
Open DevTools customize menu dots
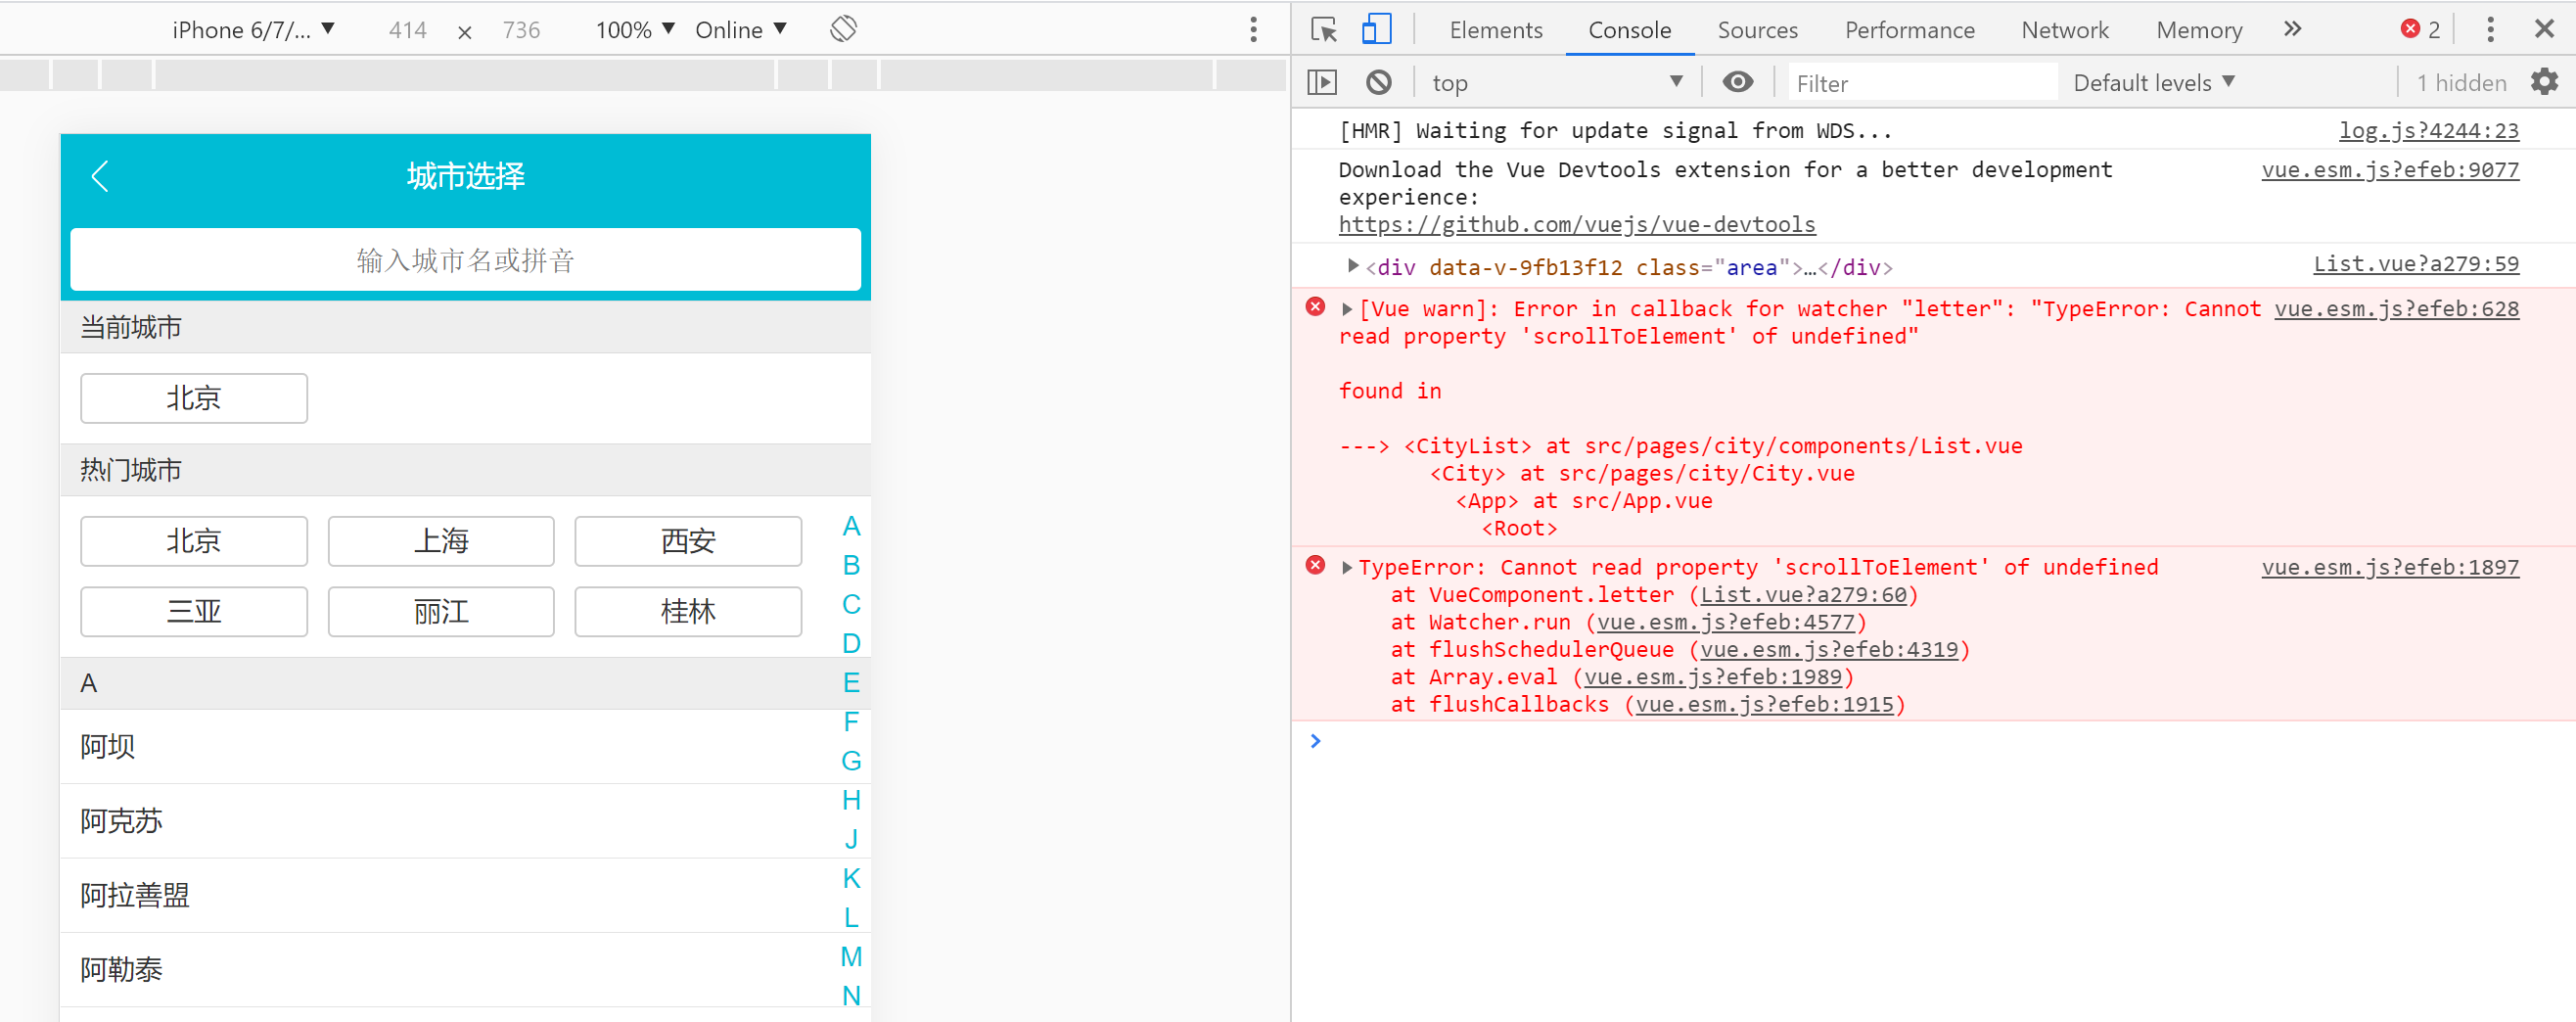(2490, 29)
